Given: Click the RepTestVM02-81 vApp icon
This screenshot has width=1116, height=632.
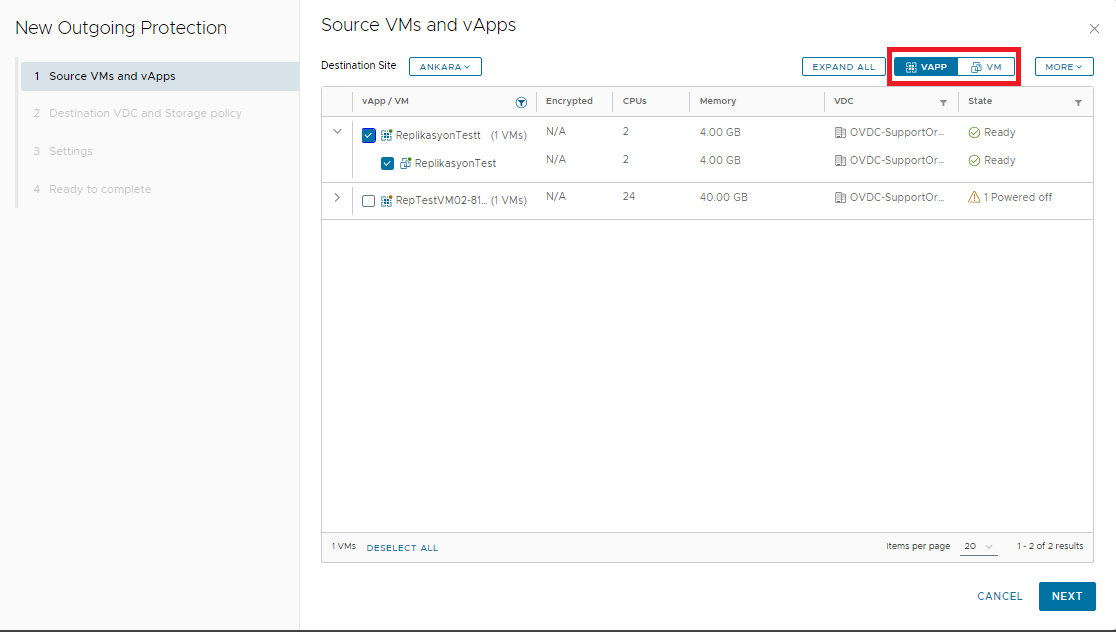Looking at the screenshot, I should [386, 201].
